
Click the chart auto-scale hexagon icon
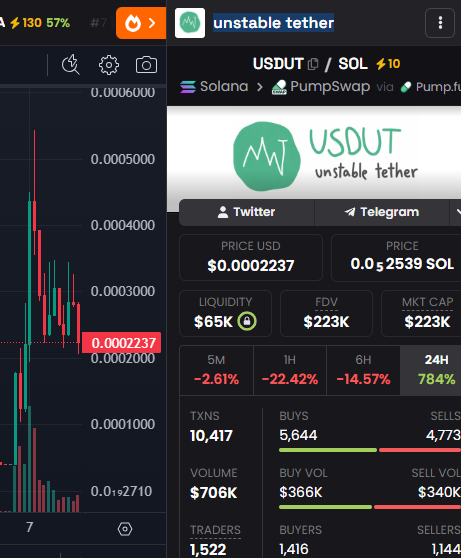coord(125,529)
